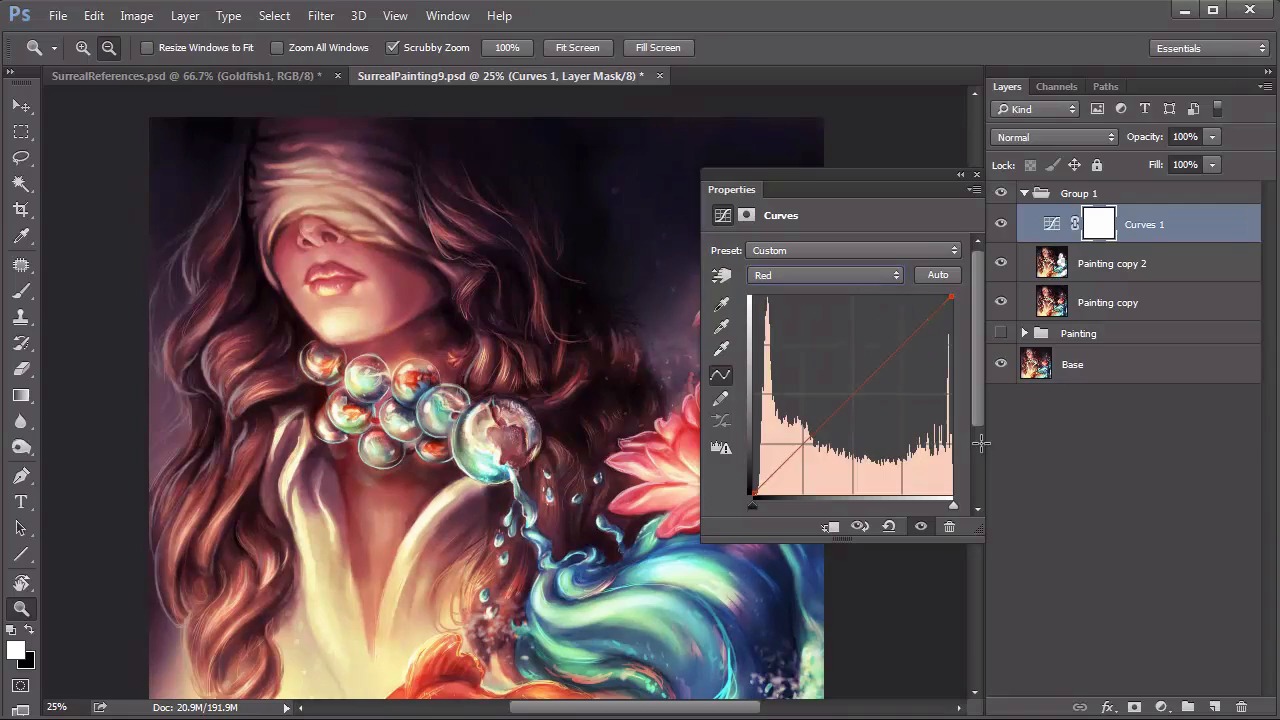Add new adjustment layer icon in Layers panel
The height and width of the screenshot is (720, 1280).
1161,707
